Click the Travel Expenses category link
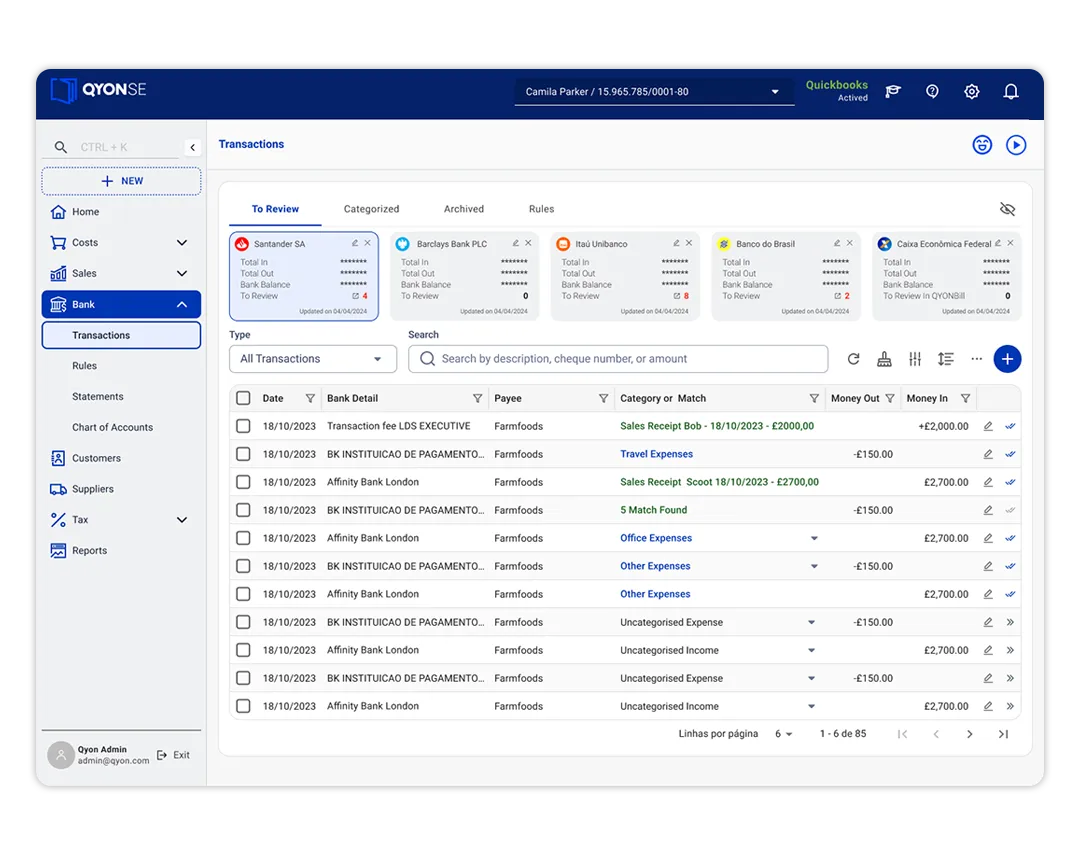The image size is (1080, 855). pyautogui.click(x=656, y=454)
